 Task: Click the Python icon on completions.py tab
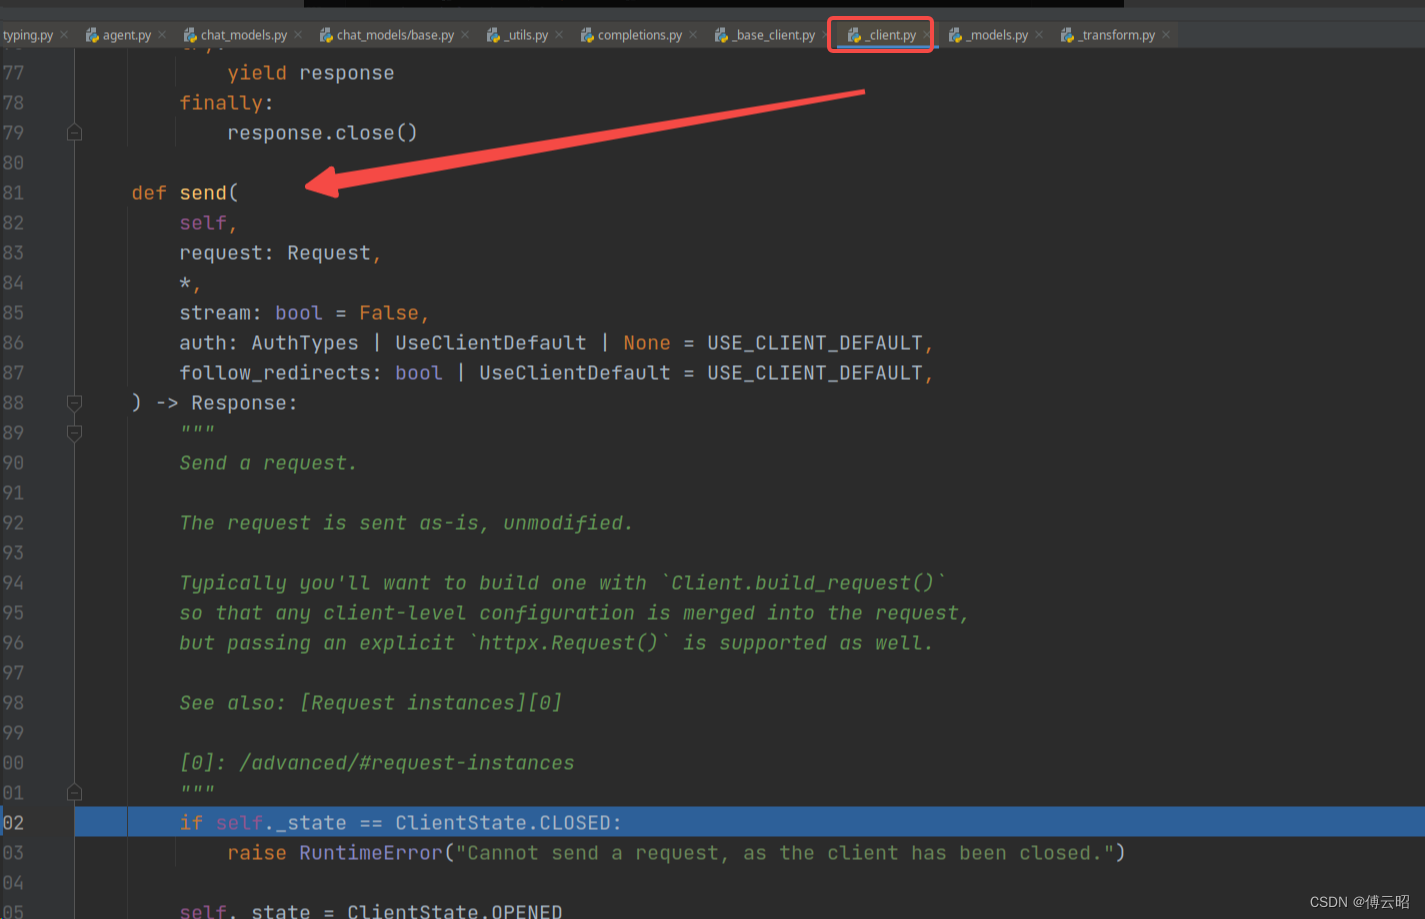pyautogui.click(x=587, y=35)
